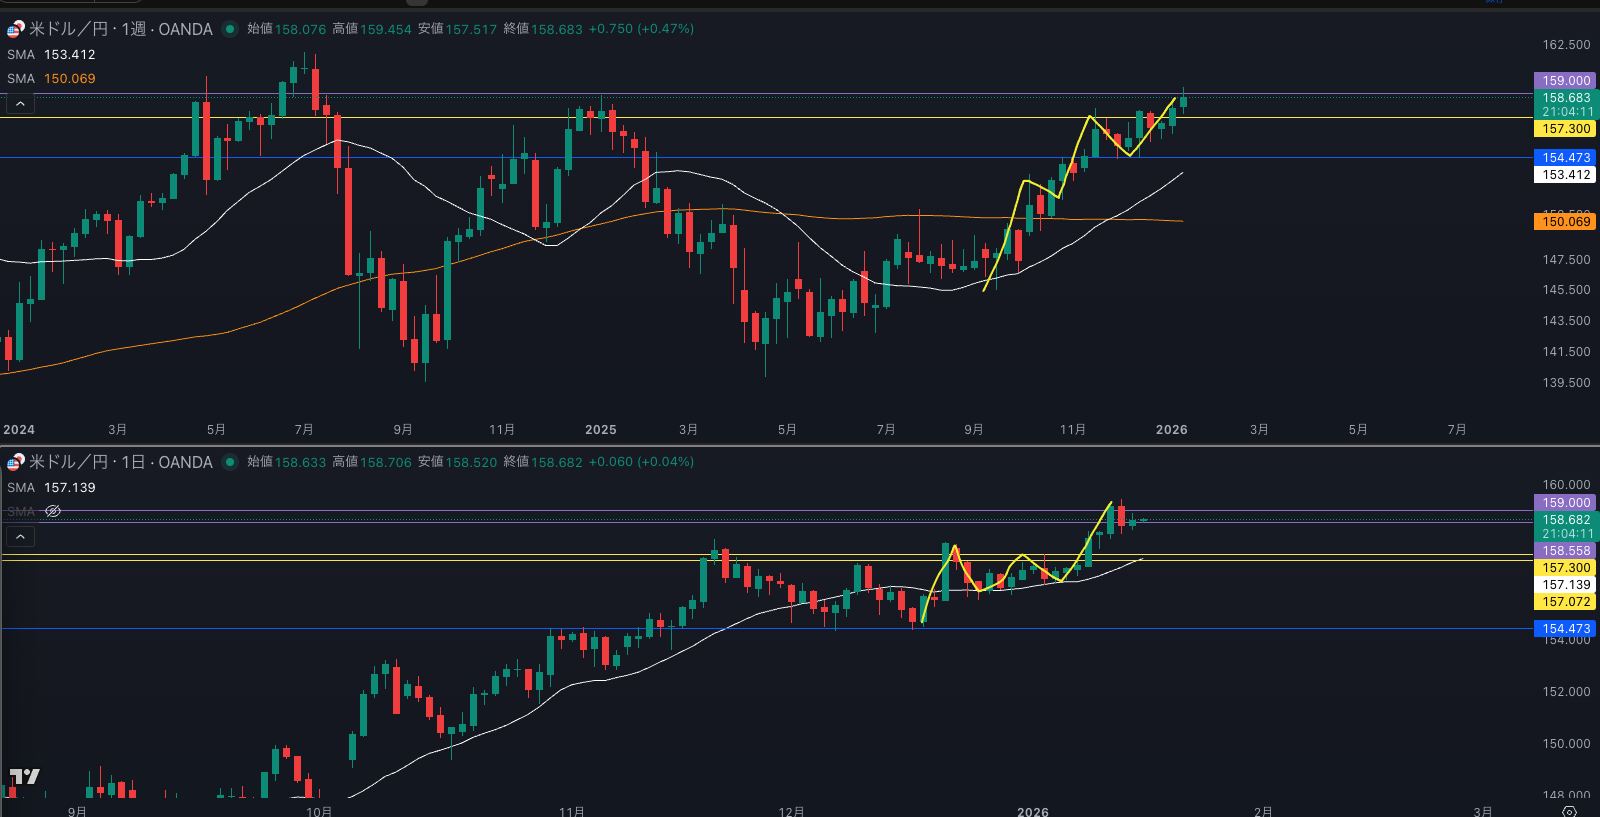Open chart settings hexagon gear icon
The height and width of the screenshot is (817, 1600).
pos(1569,811)
